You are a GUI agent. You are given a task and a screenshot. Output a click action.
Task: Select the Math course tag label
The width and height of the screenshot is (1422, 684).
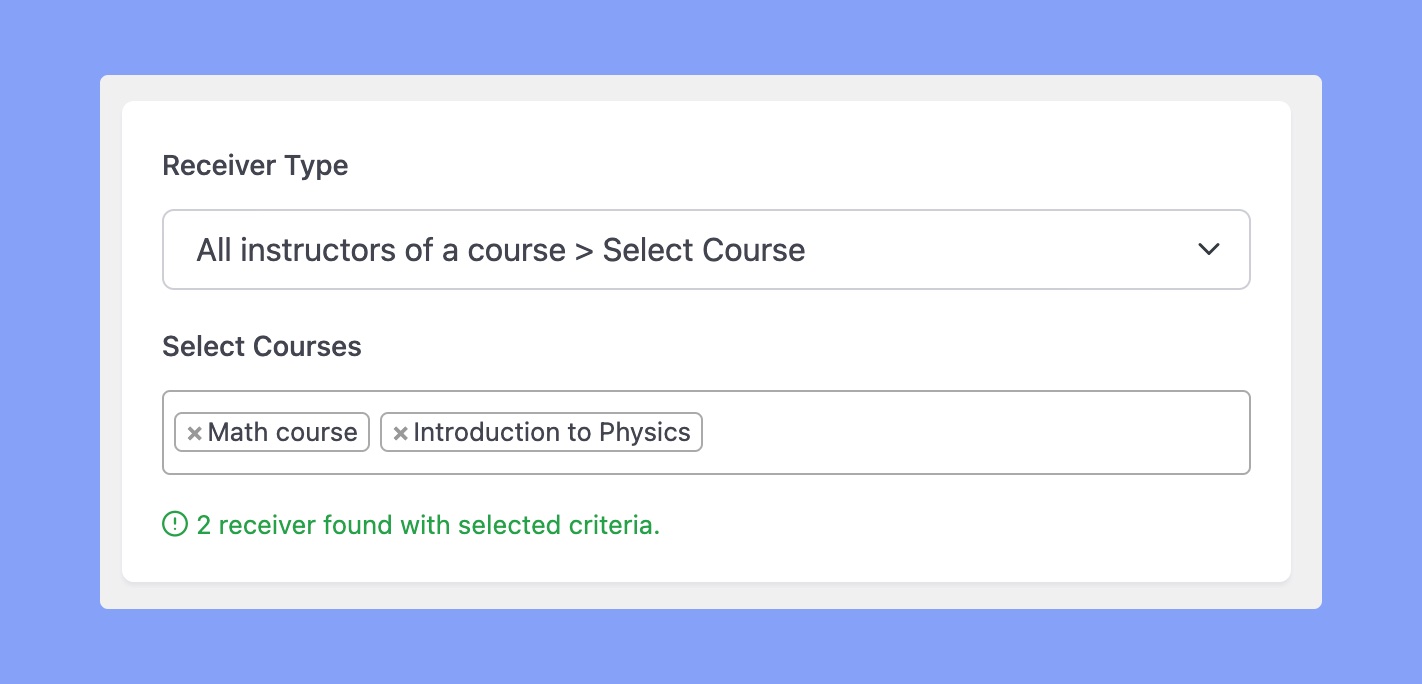[282, 432]
